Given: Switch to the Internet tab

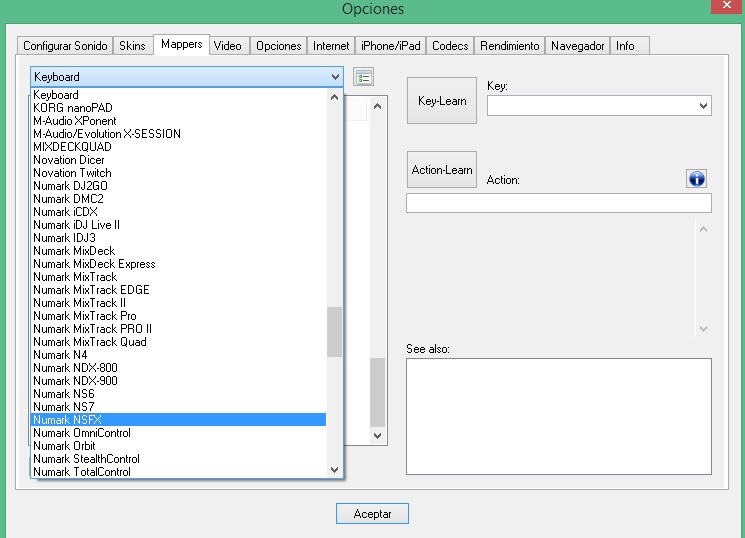Looking at the screenshot, I should pyautogui.click(x=331, y=46).
